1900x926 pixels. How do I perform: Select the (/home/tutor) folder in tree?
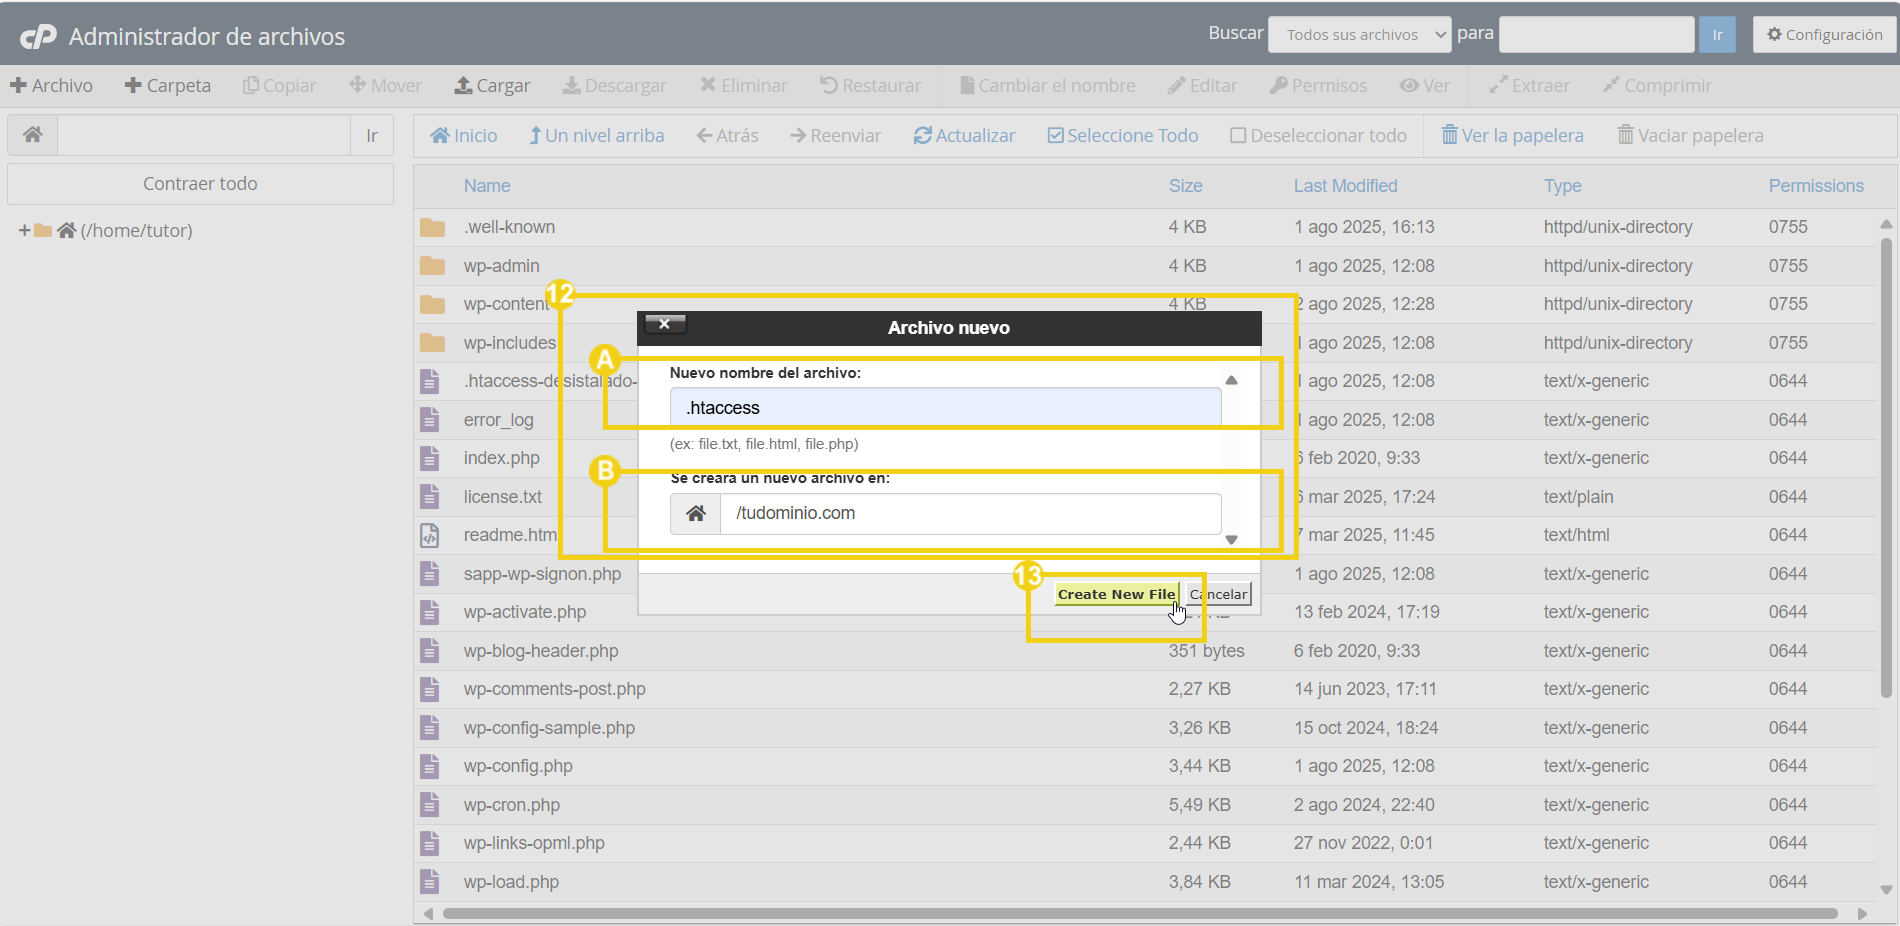(x=136, y=231)
